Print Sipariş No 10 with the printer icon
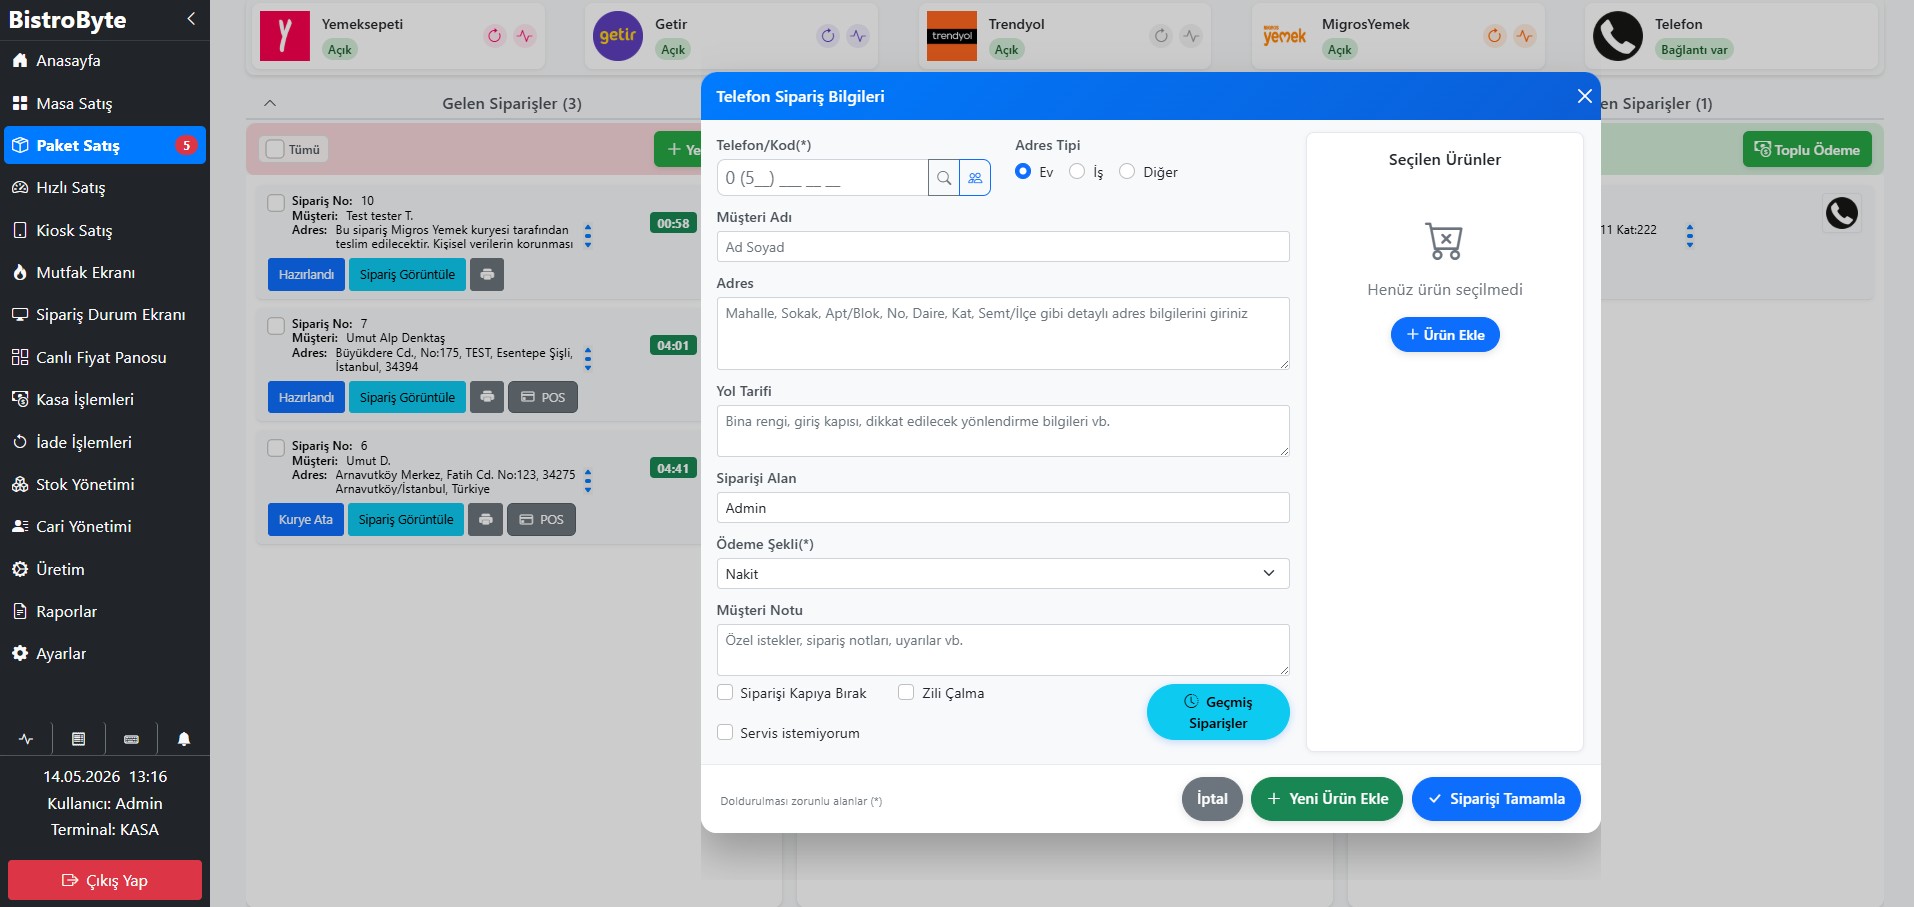This screenshot has height=907, width=1914. tap(487, 274)
